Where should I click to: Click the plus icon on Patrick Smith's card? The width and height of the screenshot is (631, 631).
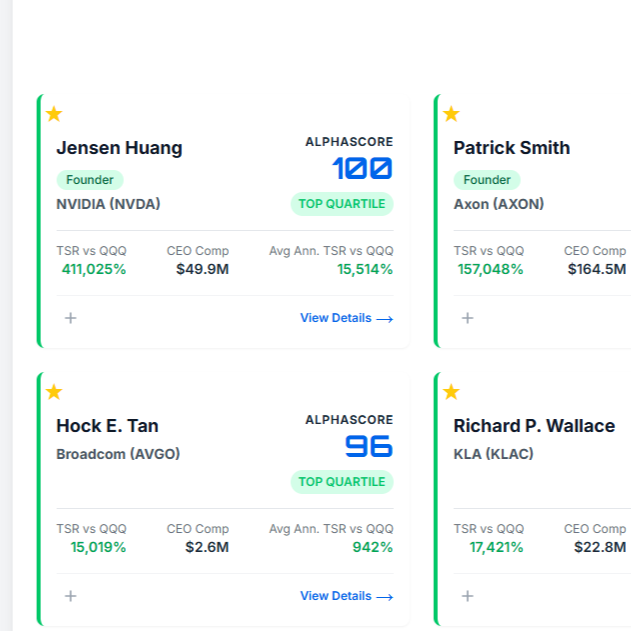click(467, 318)
